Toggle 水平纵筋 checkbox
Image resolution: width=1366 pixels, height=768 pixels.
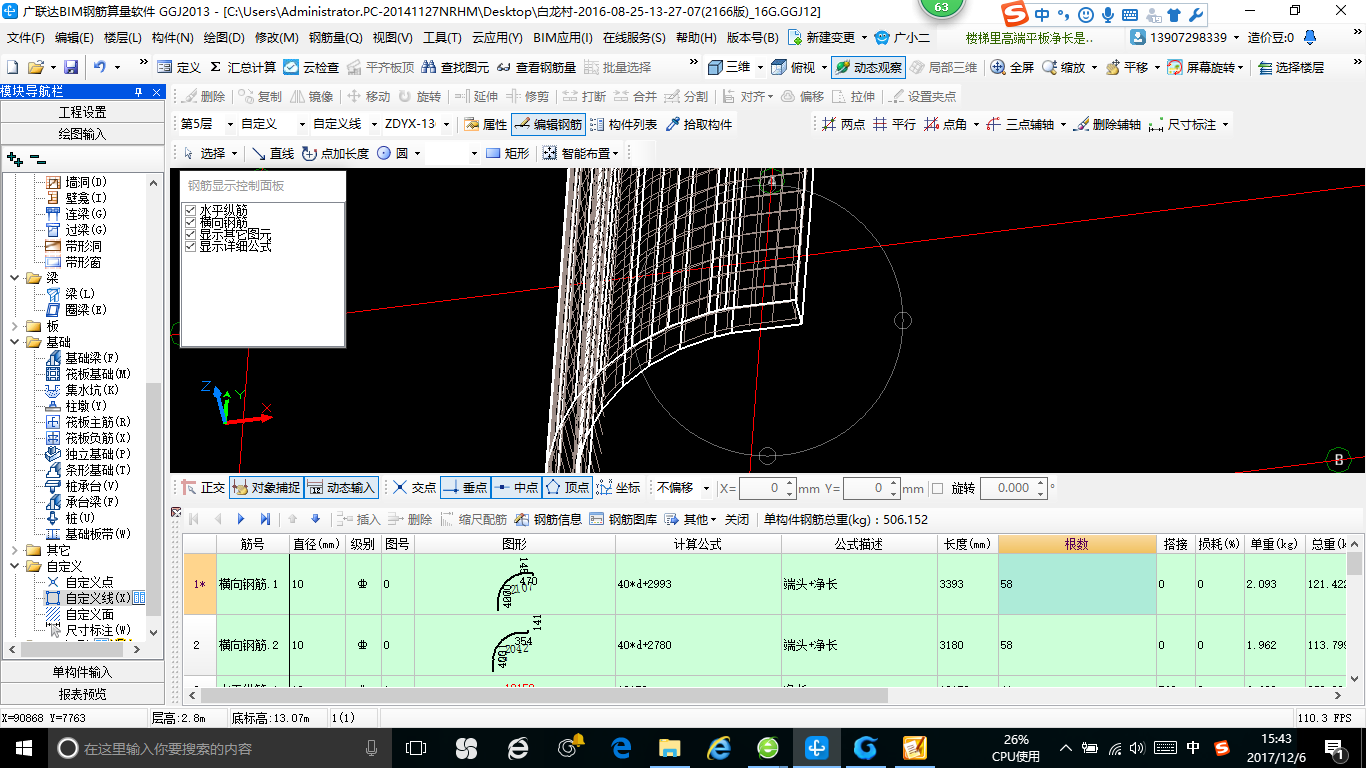click(190, 210)
